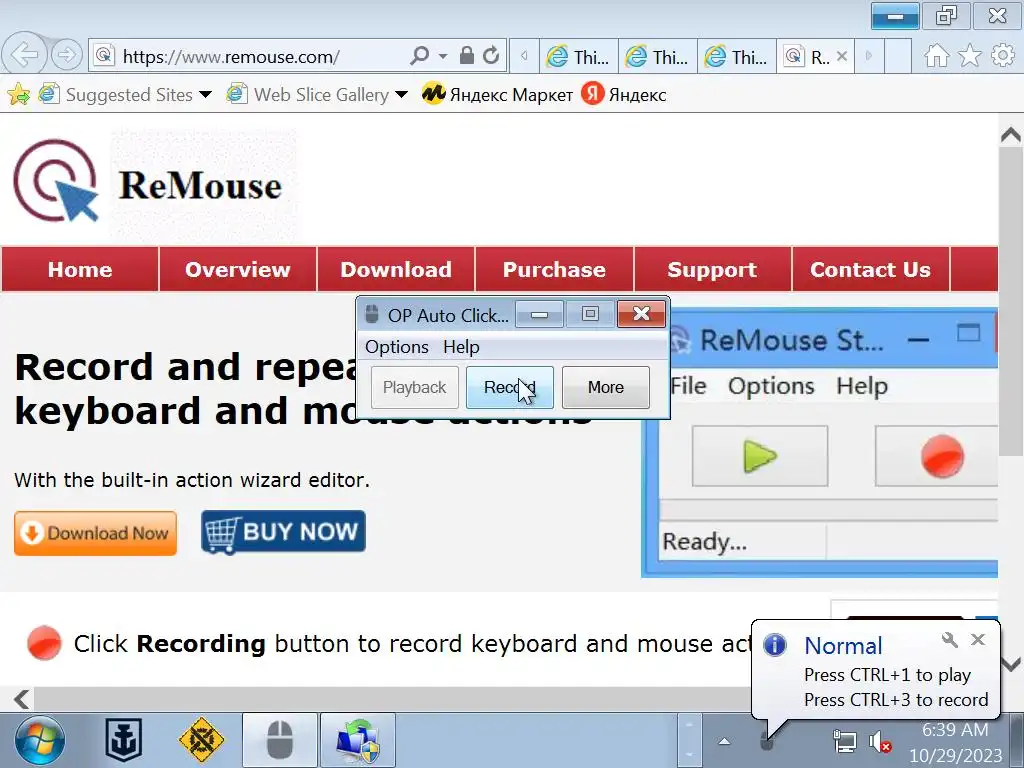The width and height of the screenshot is (1024, 768).
Task: Open the yellow diamond taskbar app
Action: click(x=201, y=740)
